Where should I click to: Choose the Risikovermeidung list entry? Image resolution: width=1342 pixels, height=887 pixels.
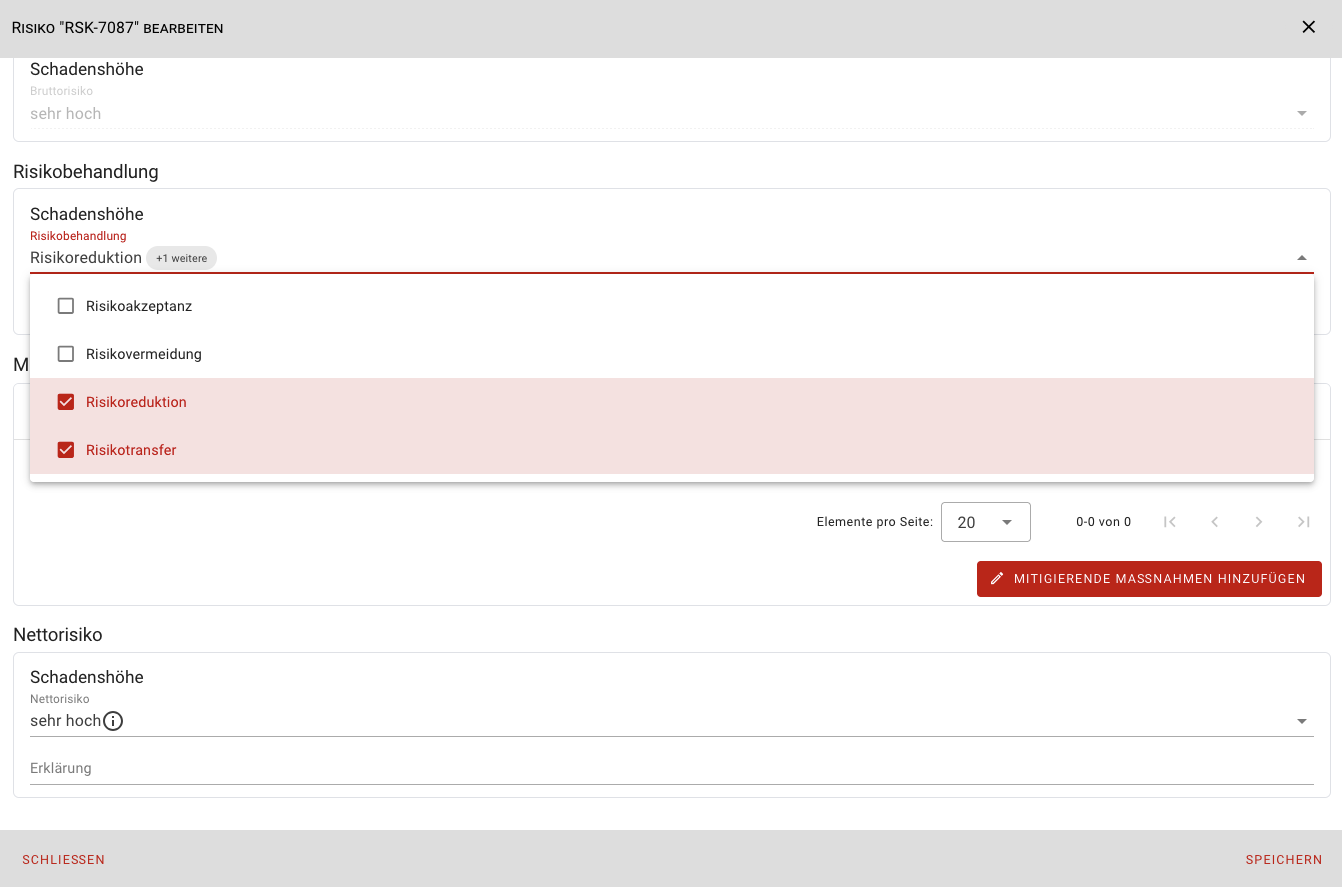[144, 354]
